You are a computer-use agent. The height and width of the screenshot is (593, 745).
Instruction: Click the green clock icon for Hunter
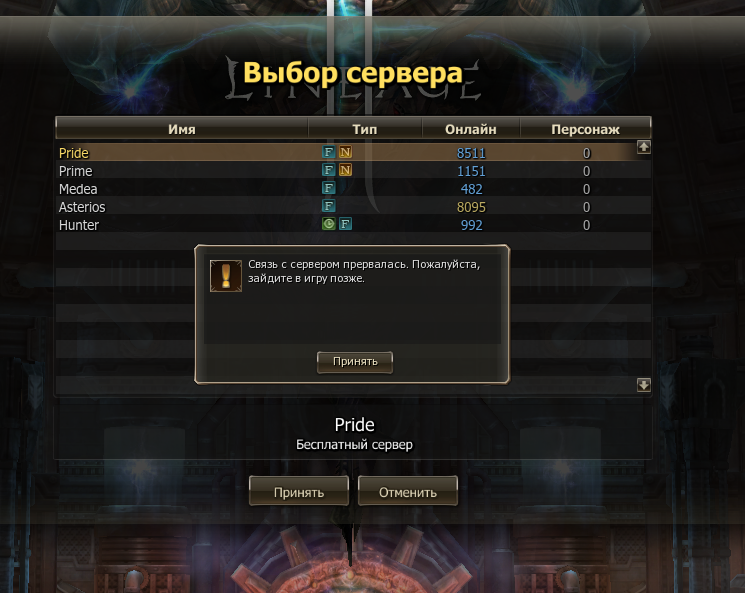coord(328,224)
